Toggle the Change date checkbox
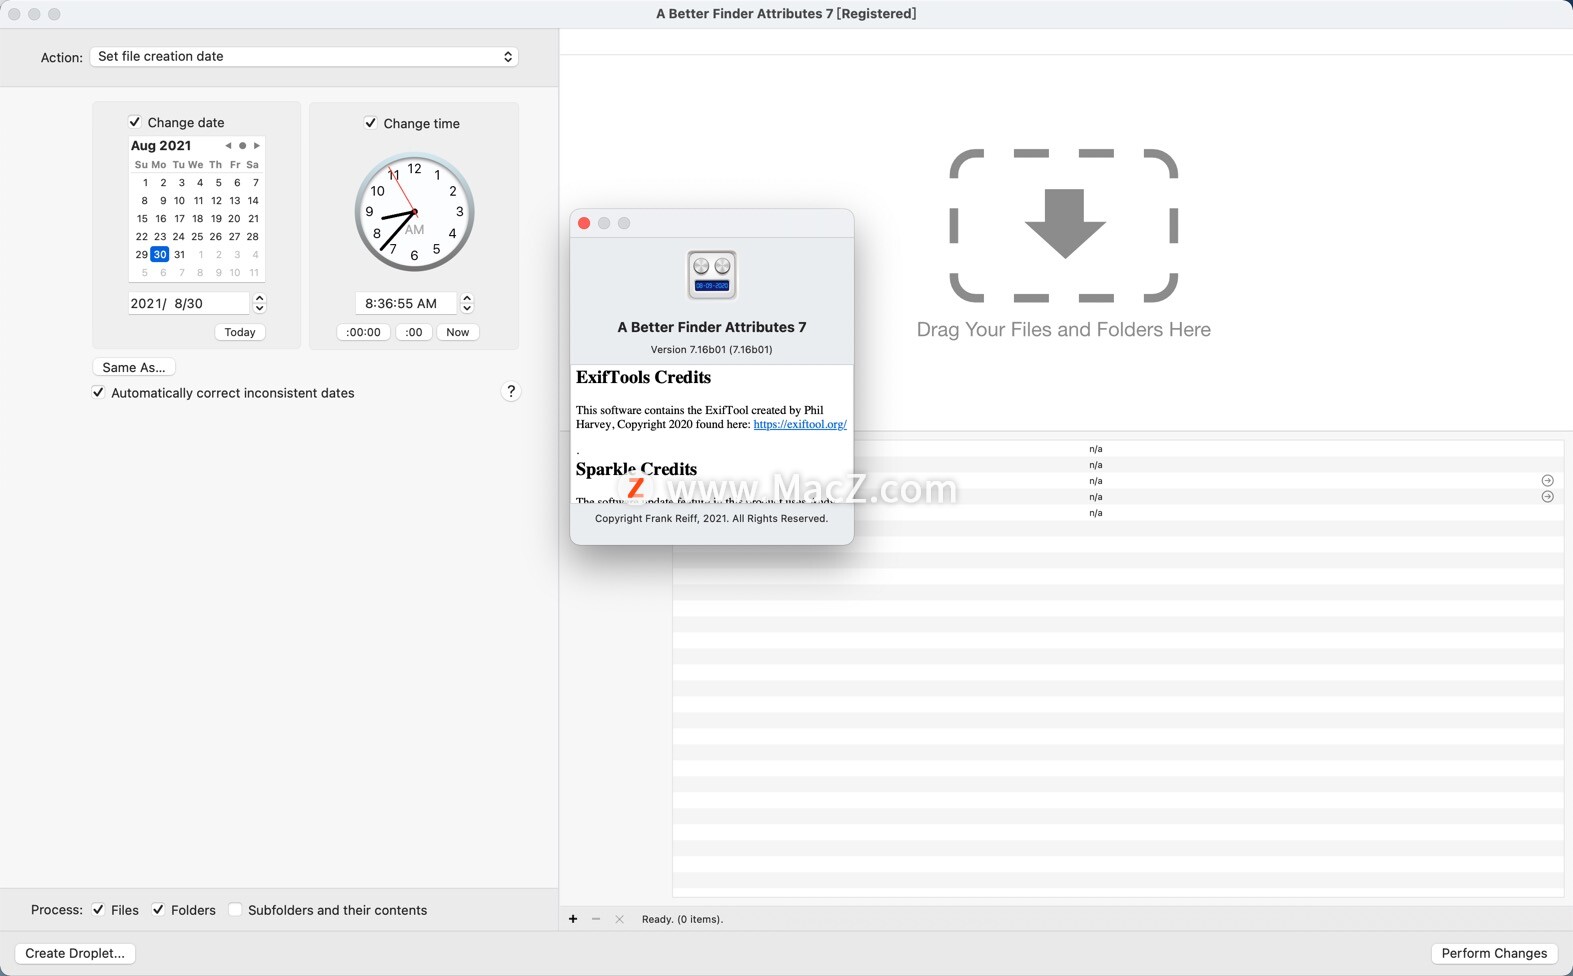The image size is (1573, 976). pos(135,122)
